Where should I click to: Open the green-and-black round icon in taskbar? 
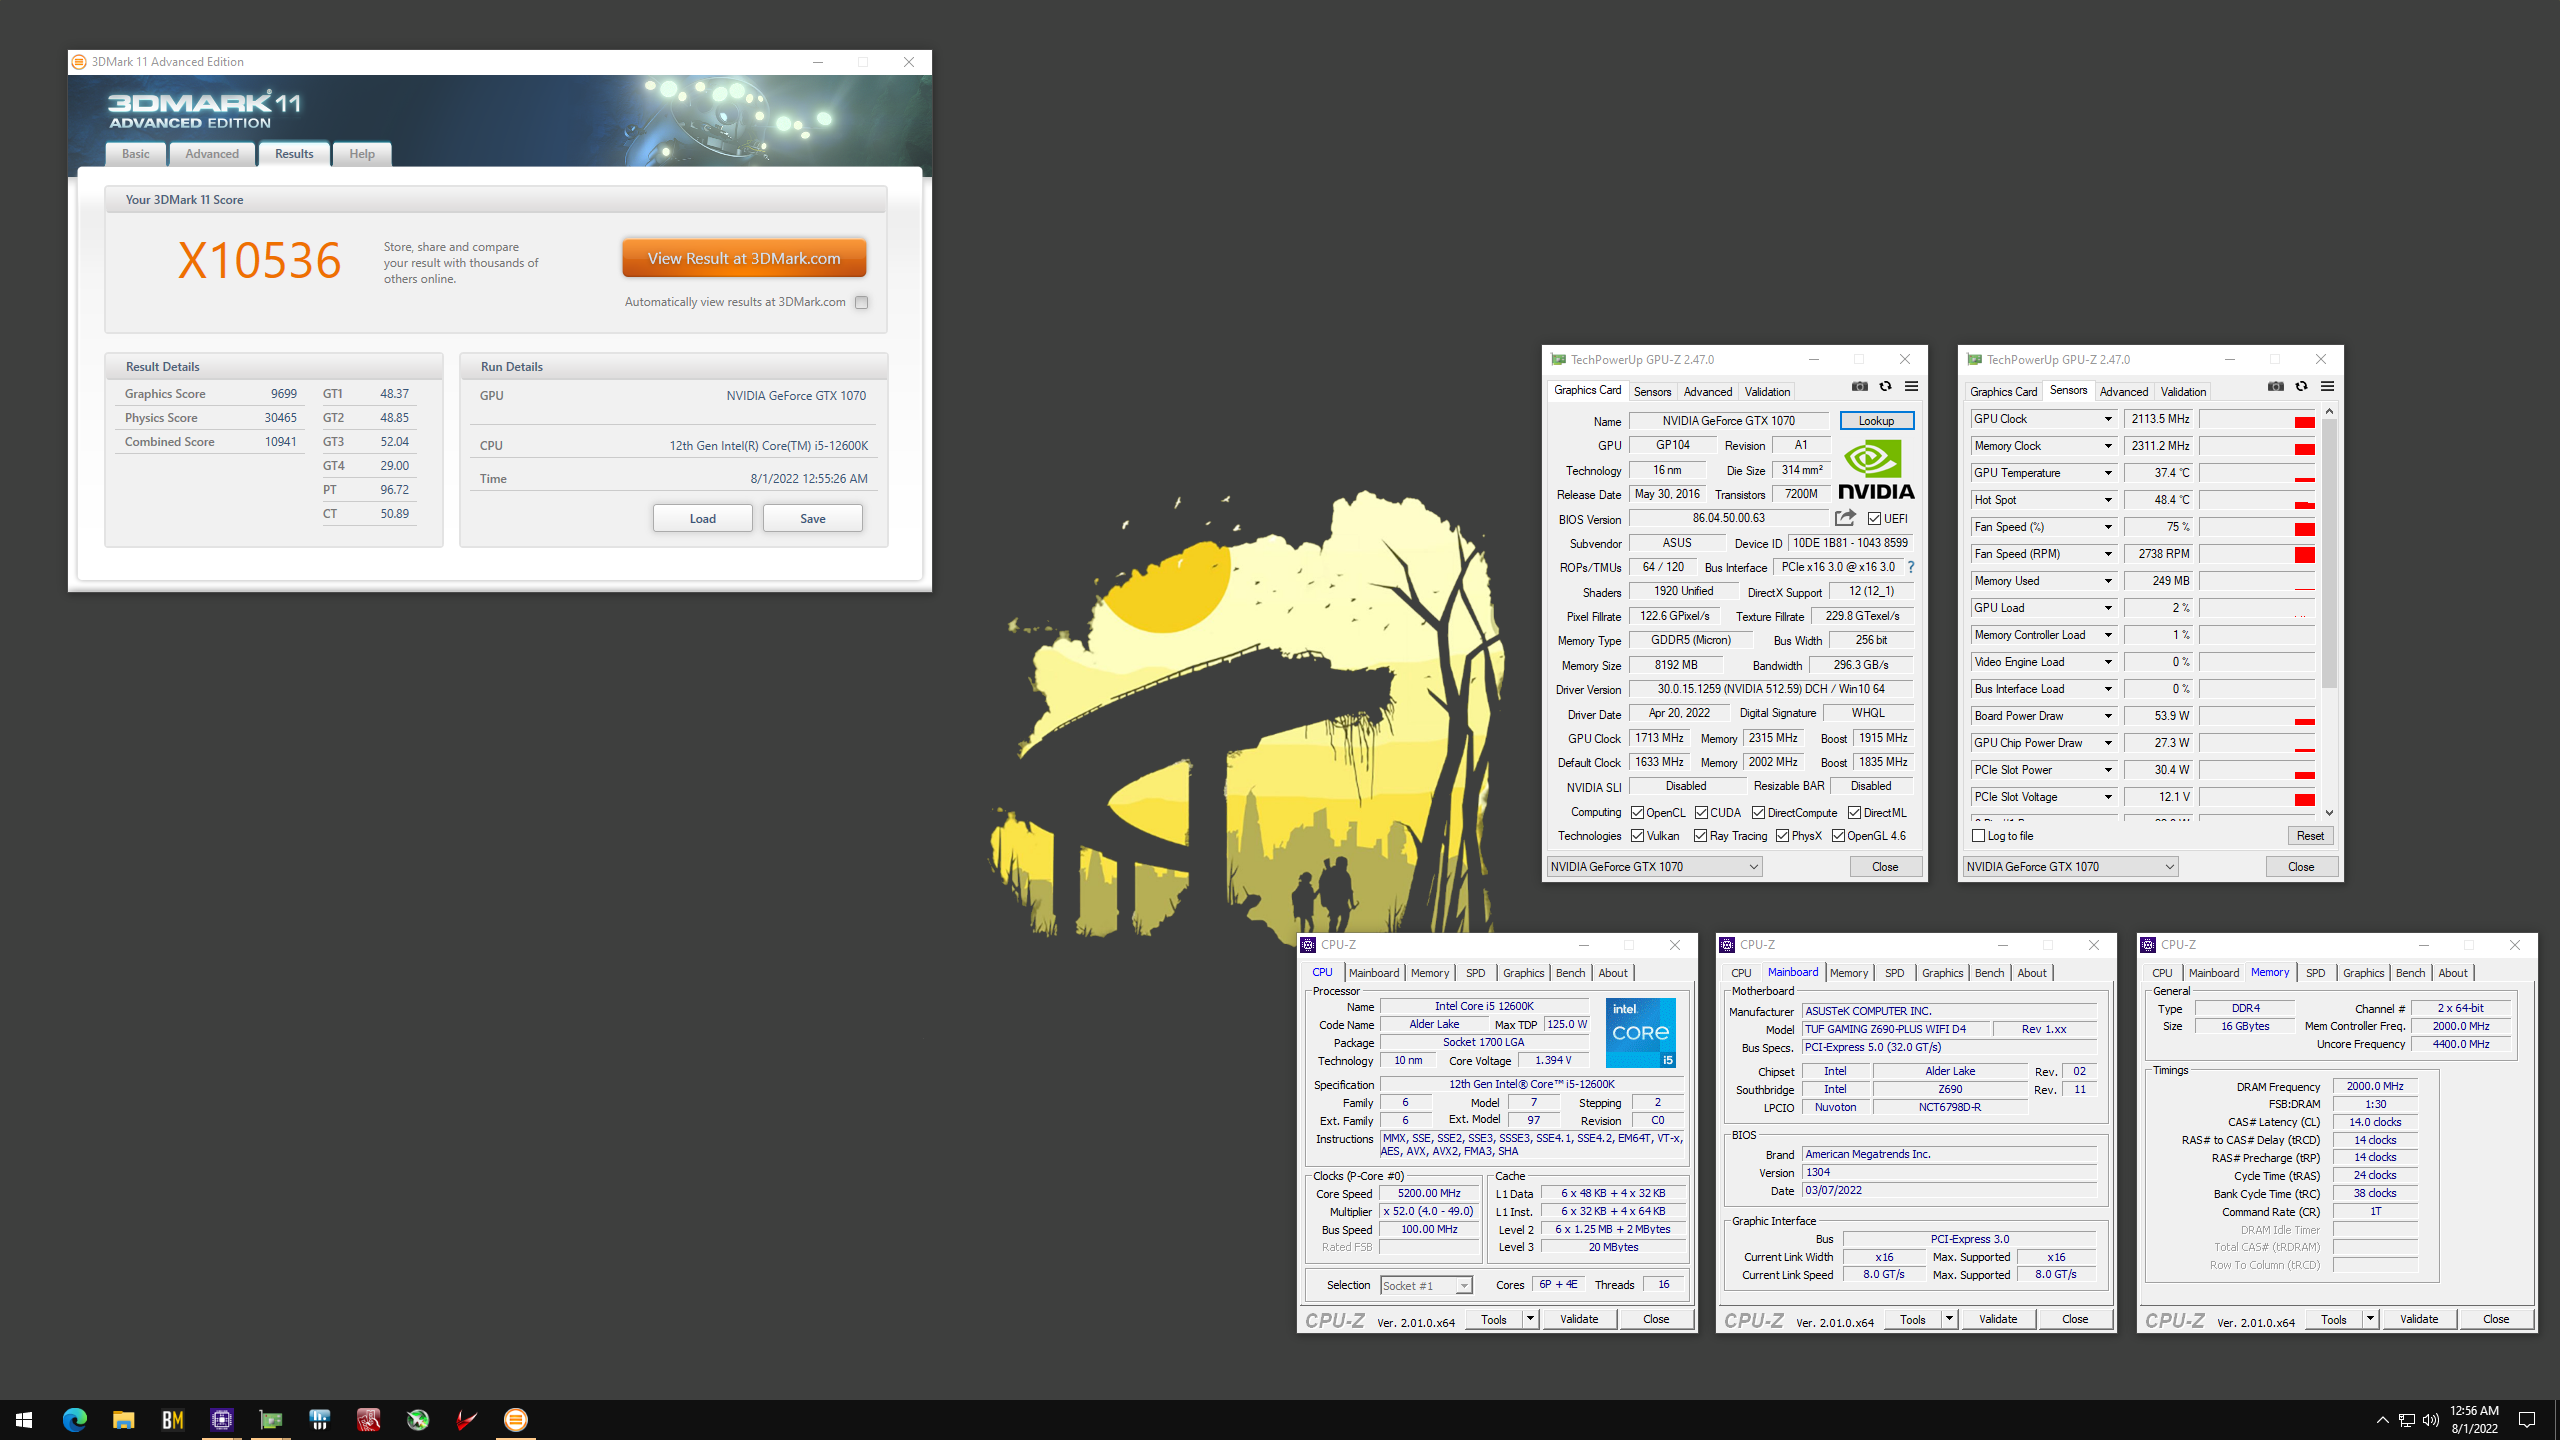(418, 1419)
